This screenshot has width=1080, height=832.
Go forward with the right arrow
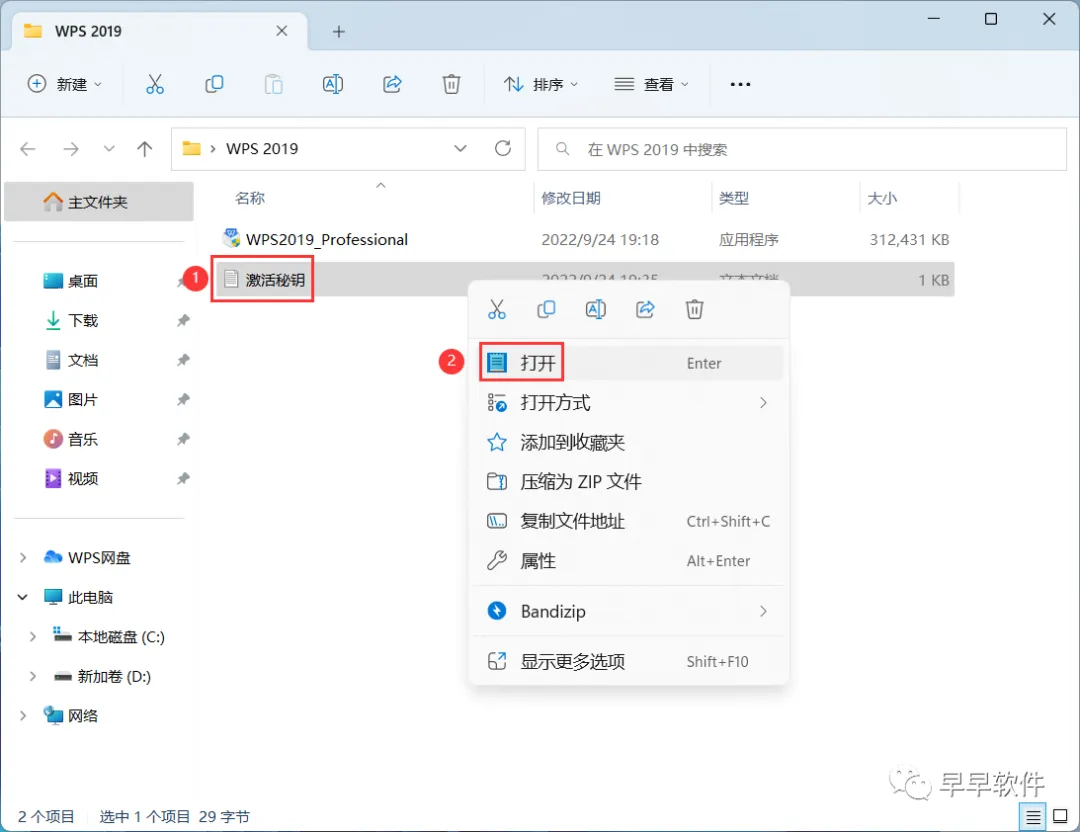click(71, 149)
